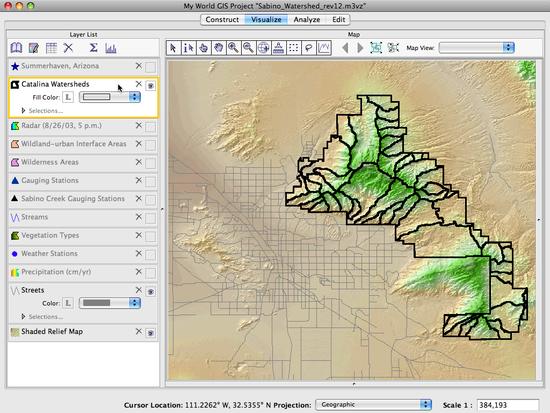This screenshot has width=550, height=413.
Task: Open the layer table icon
Action: [51, 48]
